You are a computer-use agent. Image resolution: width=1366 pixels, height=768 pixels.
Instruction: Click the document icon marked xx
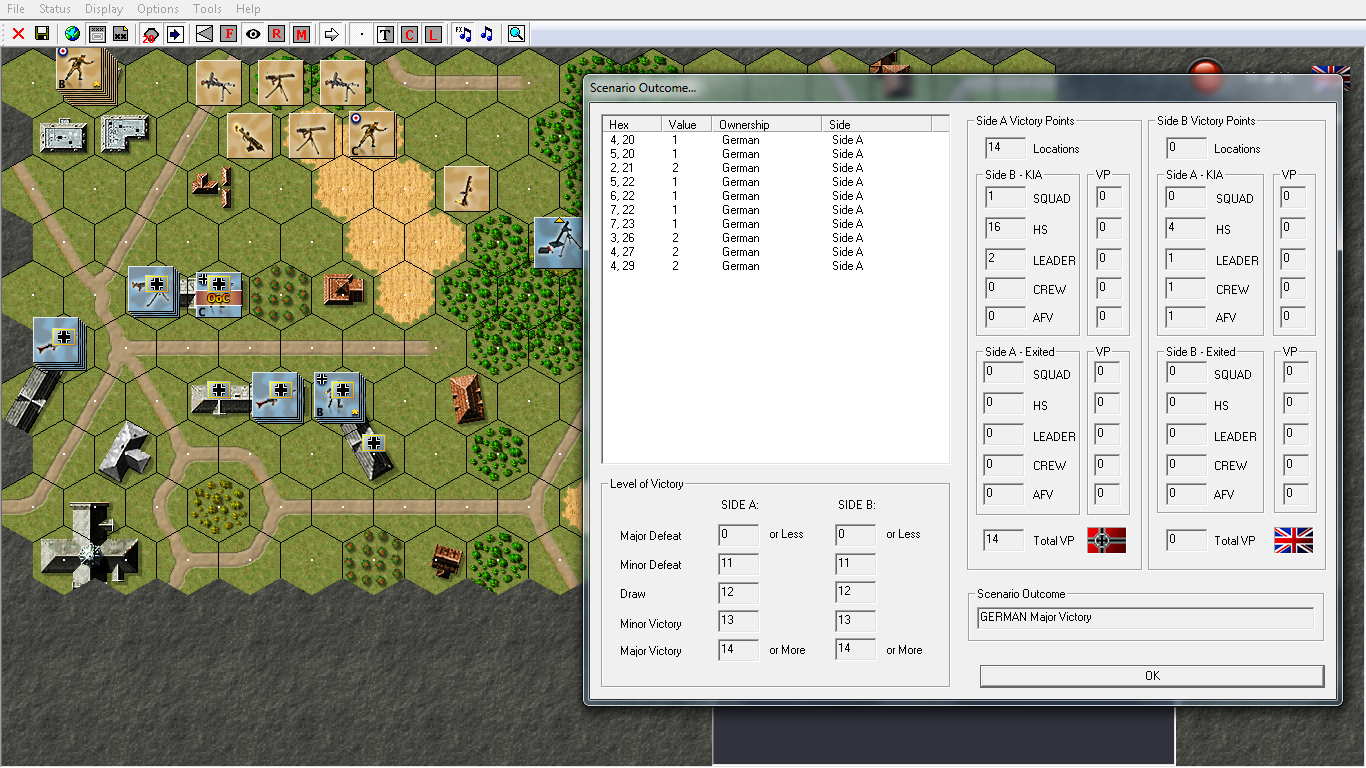[x=120, y=34]
